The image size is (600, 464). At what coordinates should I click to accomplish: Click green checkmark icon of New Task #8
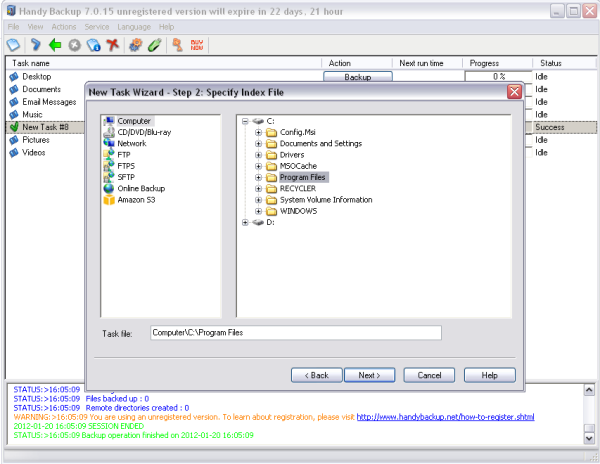14,127
